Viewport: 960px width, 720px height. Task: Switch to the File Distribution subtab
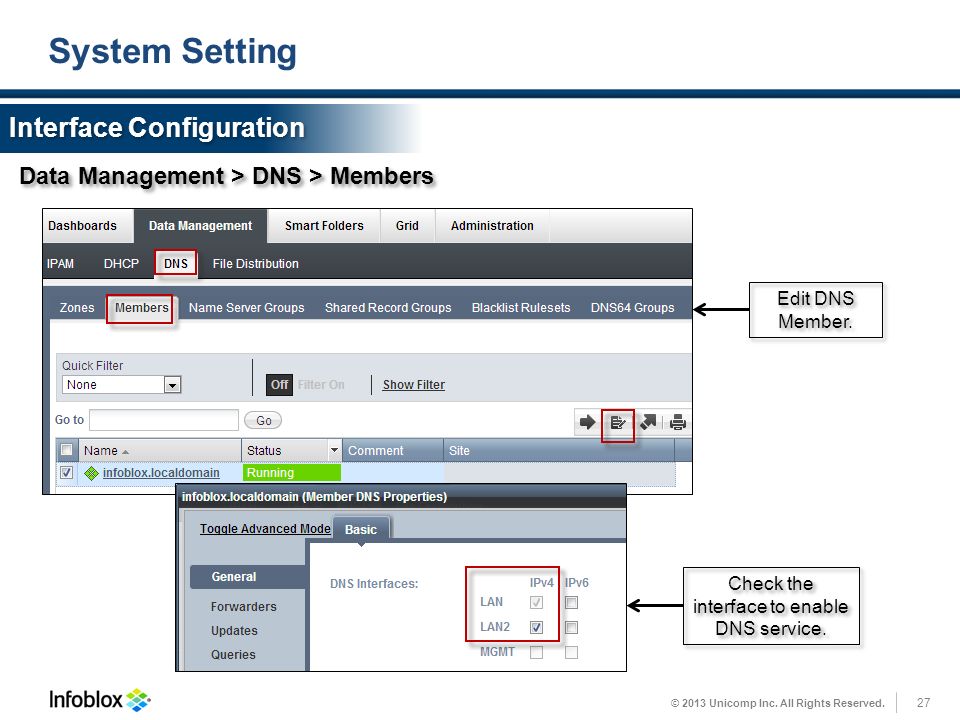click(x=255, y=264)
